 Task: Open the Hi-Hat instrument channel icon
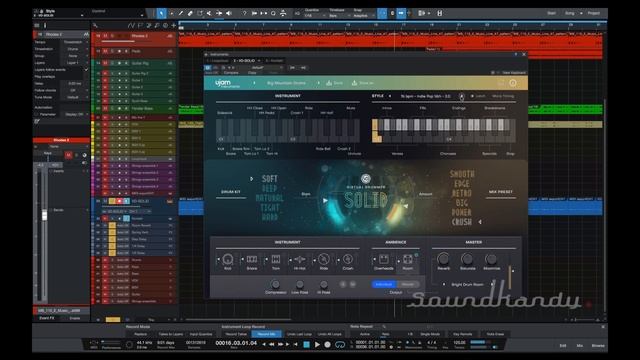pyautogui.click(x=300, y=259)
